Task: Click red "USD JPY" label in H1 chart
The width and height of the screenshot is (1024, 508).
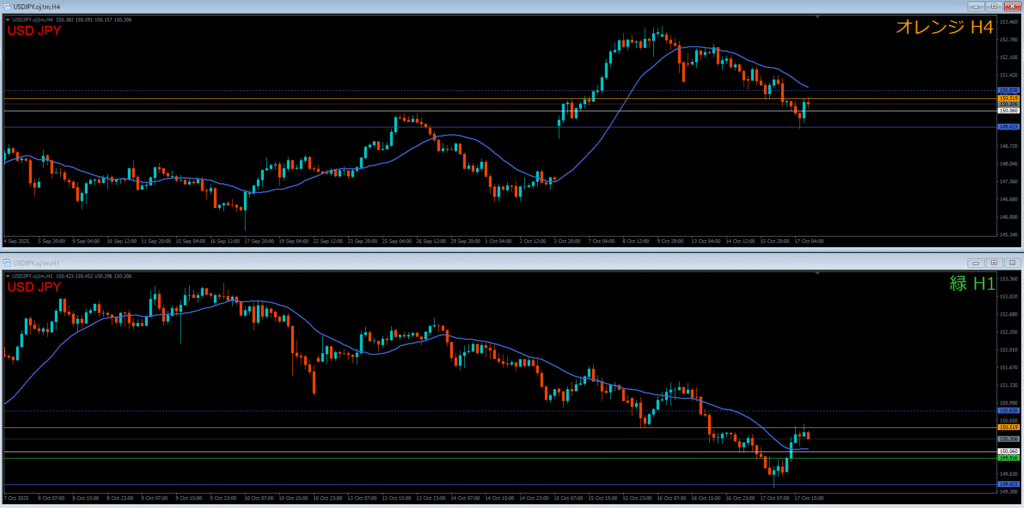Action: tap(35, 287)
